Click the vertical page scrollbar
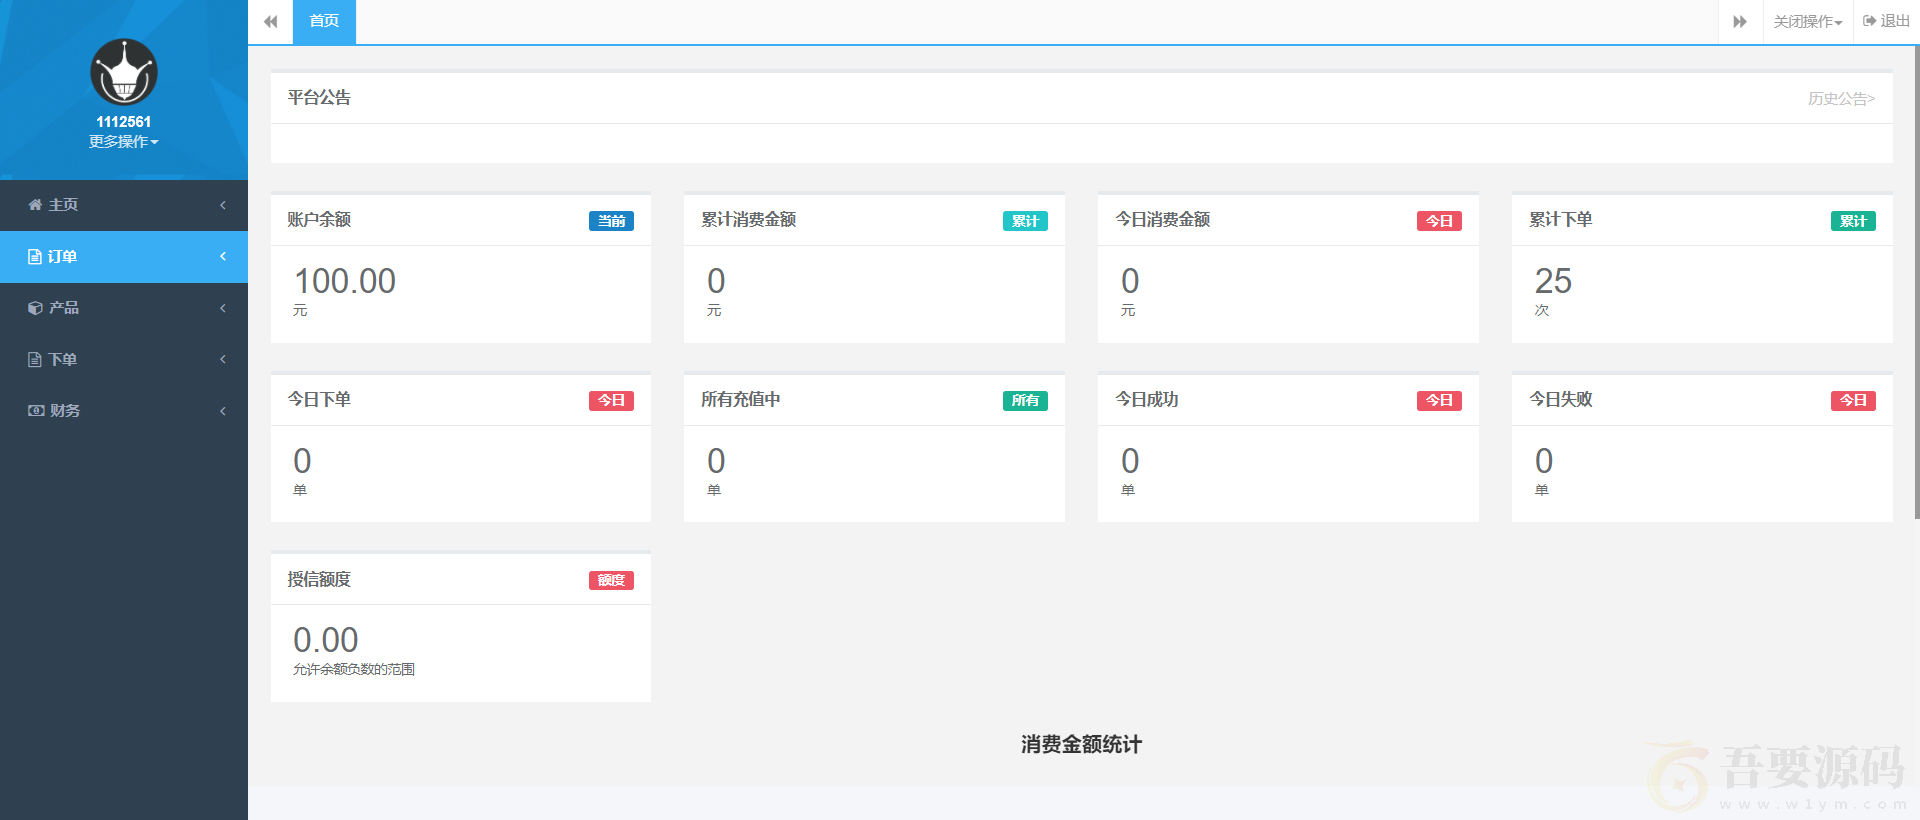This screenshot has height=820, width=1920. coord(1915,280)
